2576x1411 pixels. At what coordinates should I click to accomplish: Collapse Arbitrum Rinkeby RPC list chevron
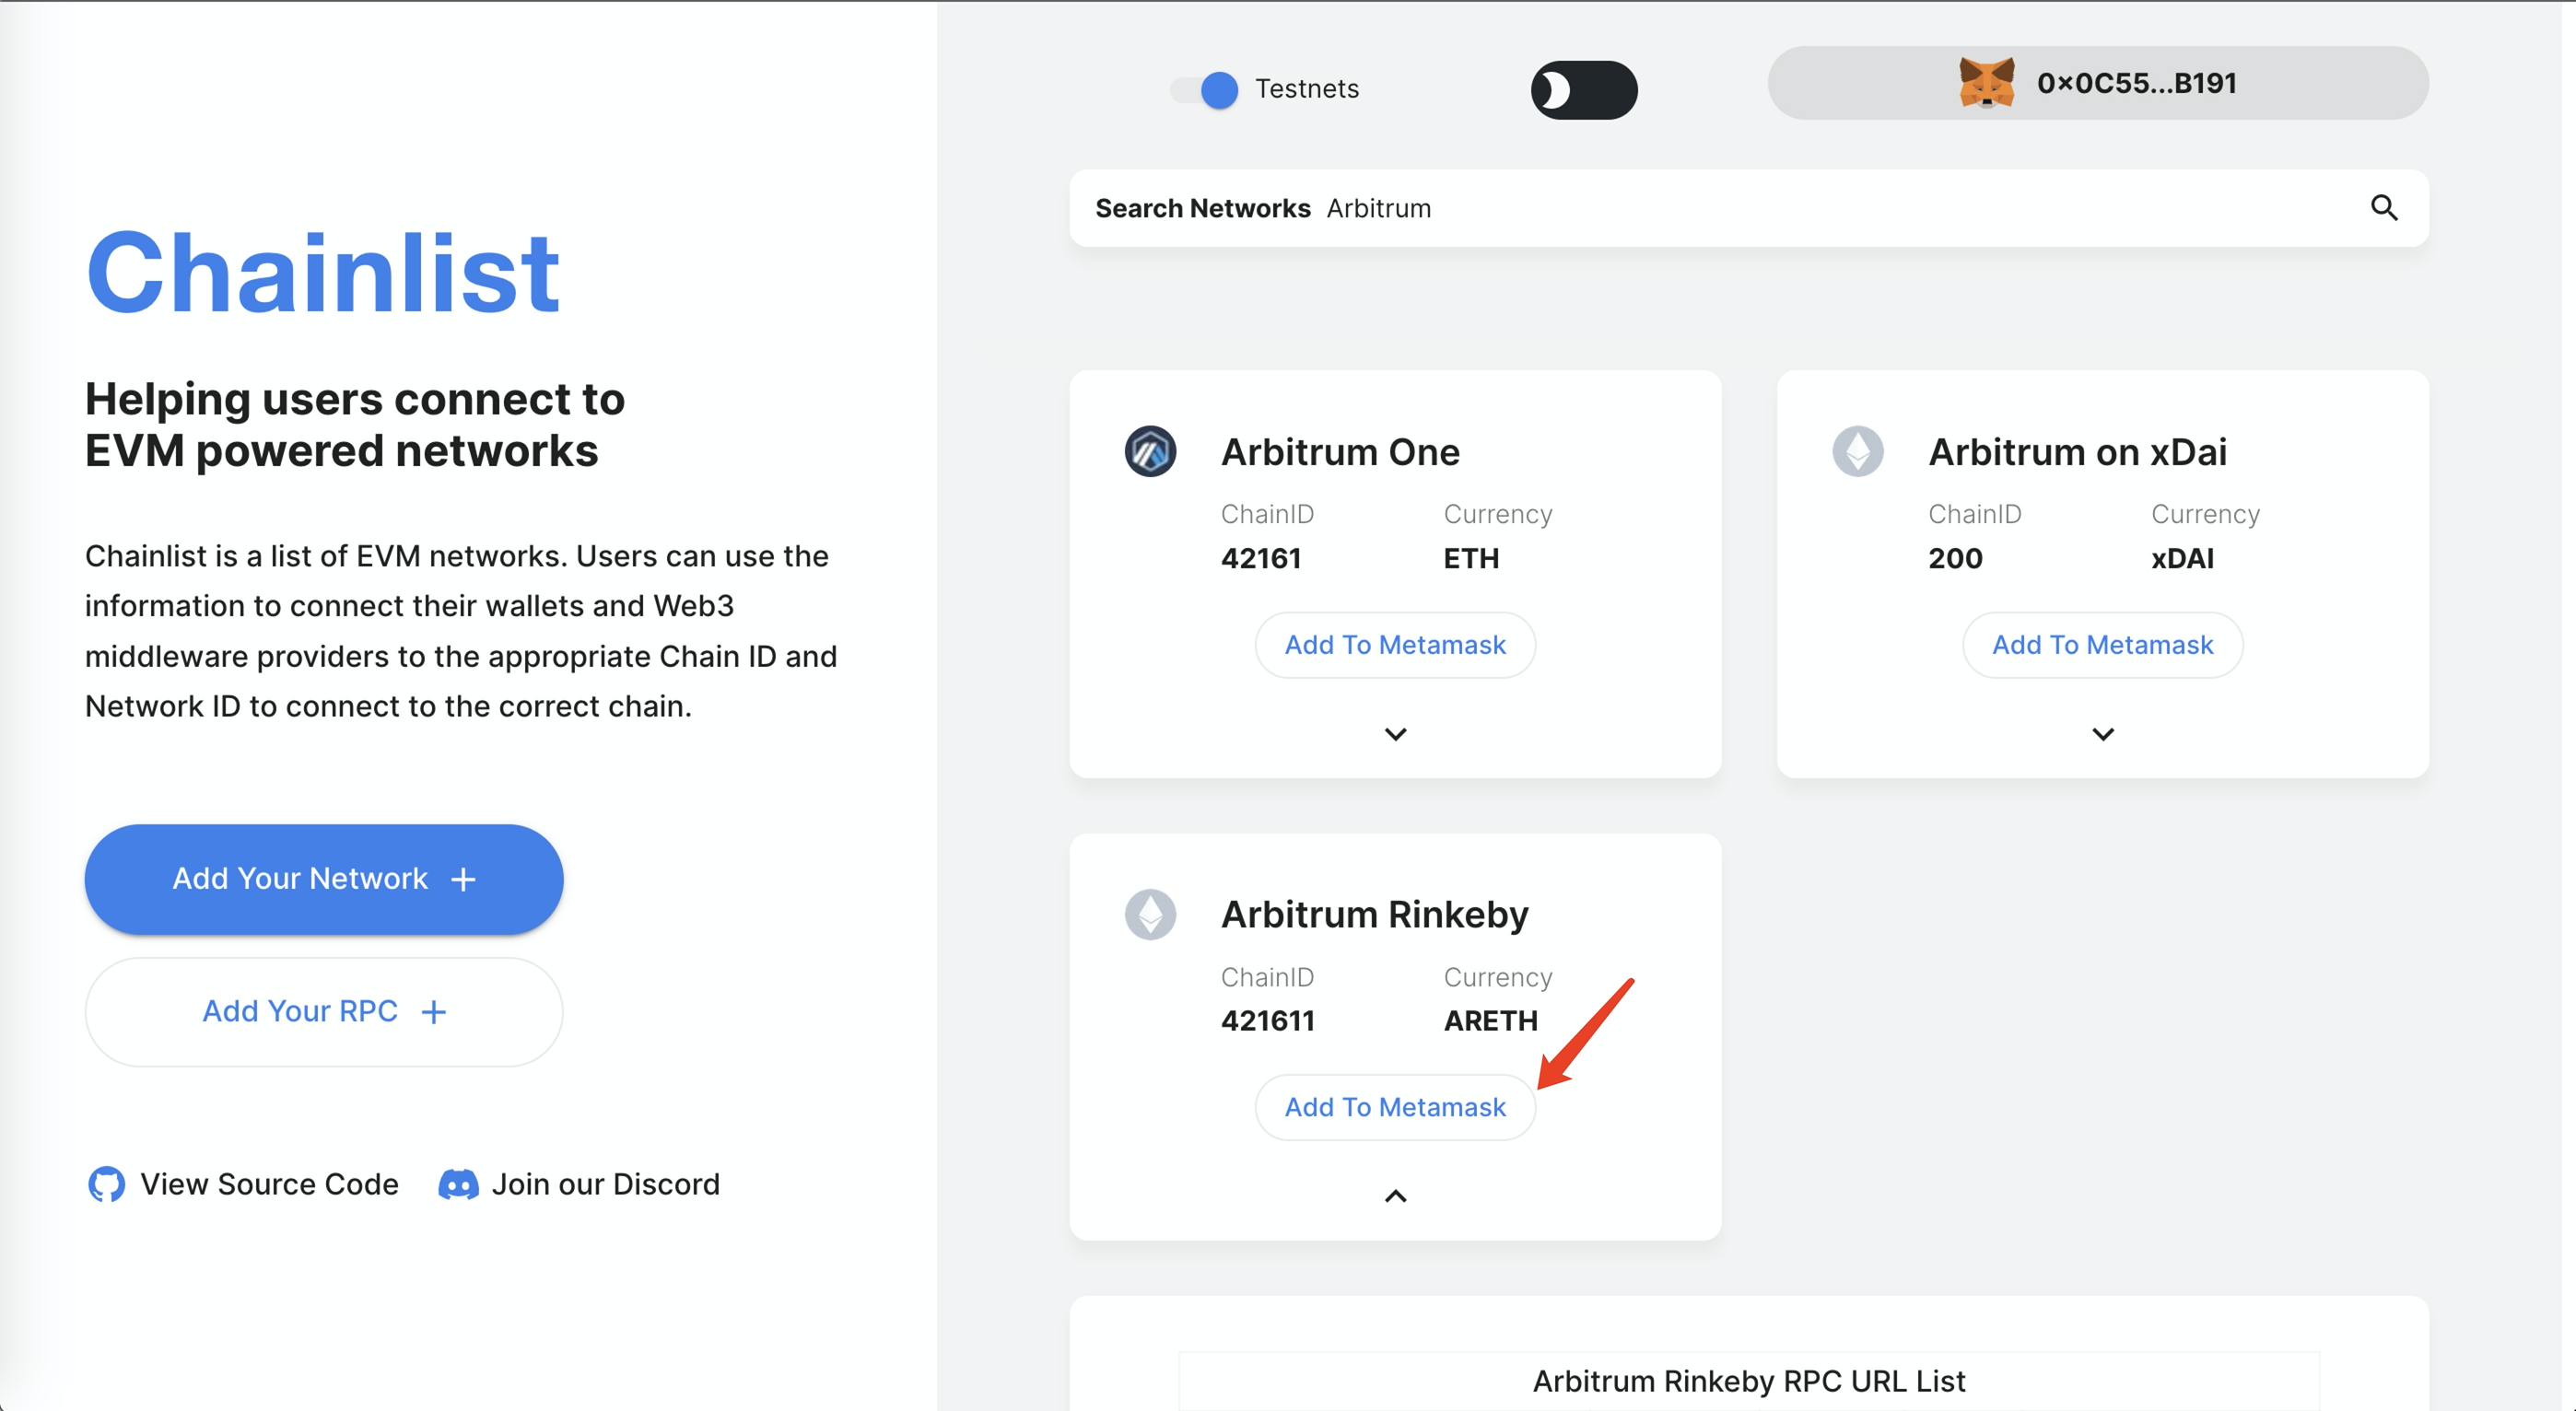1395,1196
